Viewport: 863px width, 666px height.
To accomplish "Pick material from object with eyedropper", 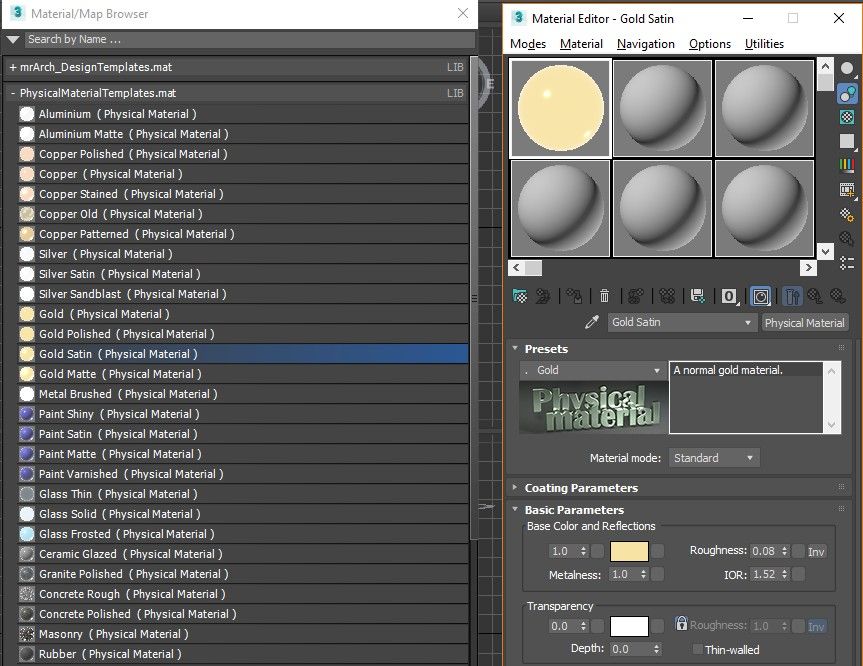I will [x=592, y=323].
